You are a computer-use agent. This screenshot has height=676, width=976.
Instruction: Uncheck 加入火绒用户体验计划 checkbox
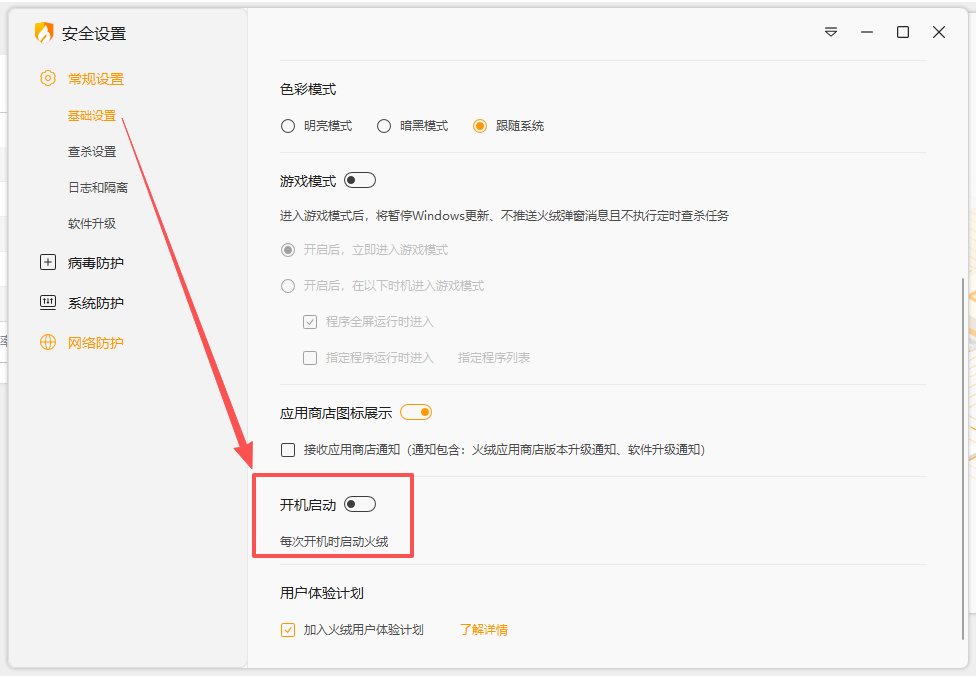(x=288, y=630)
